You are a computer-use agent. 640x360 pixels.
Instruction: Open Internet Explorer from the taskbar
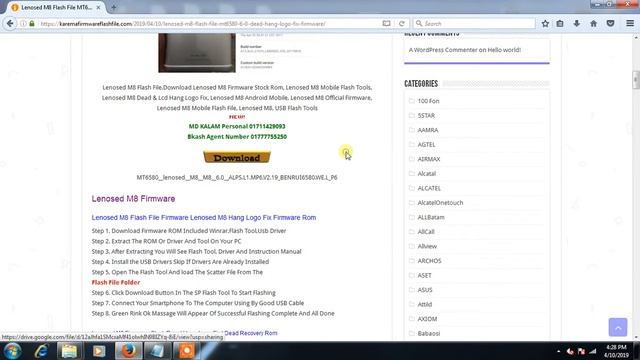tap(41, 351)
